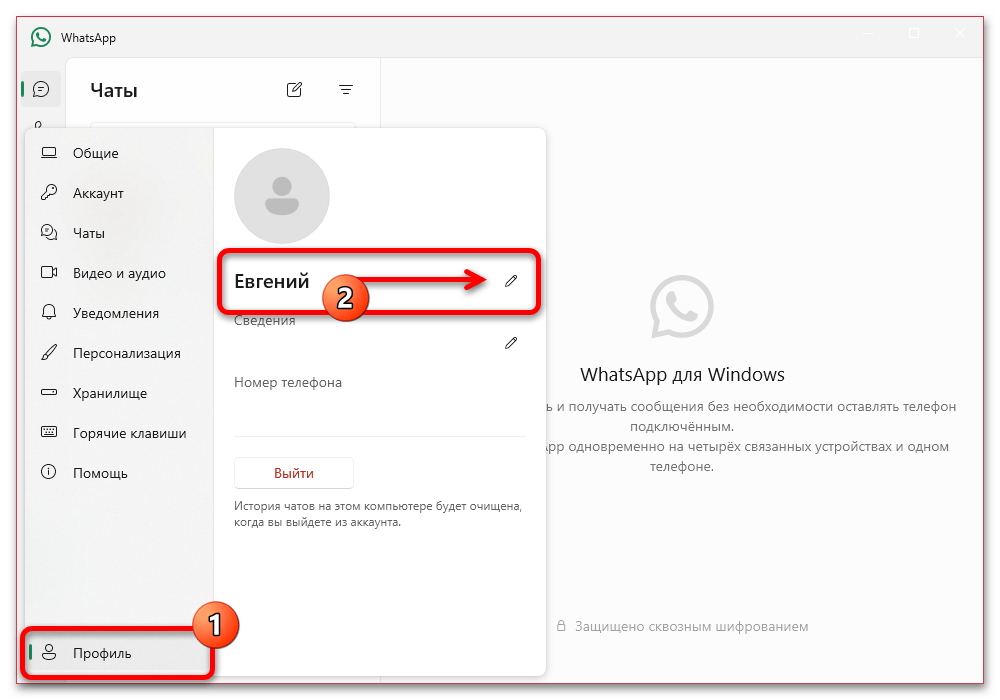
Task: Open the Аккаунт settings section
Action: pos(119,193)
